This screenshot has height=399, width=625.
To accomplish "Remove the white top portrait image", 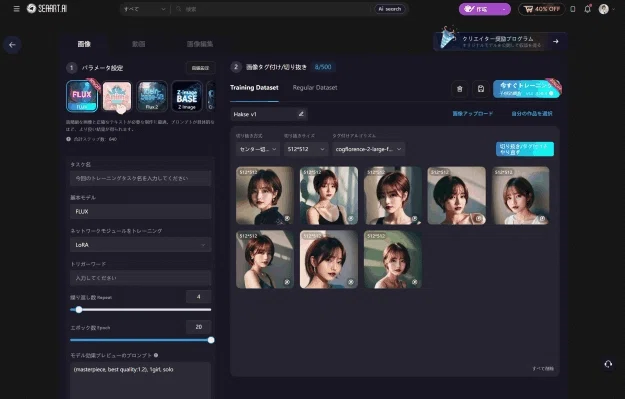I will (x=542, y=218).
